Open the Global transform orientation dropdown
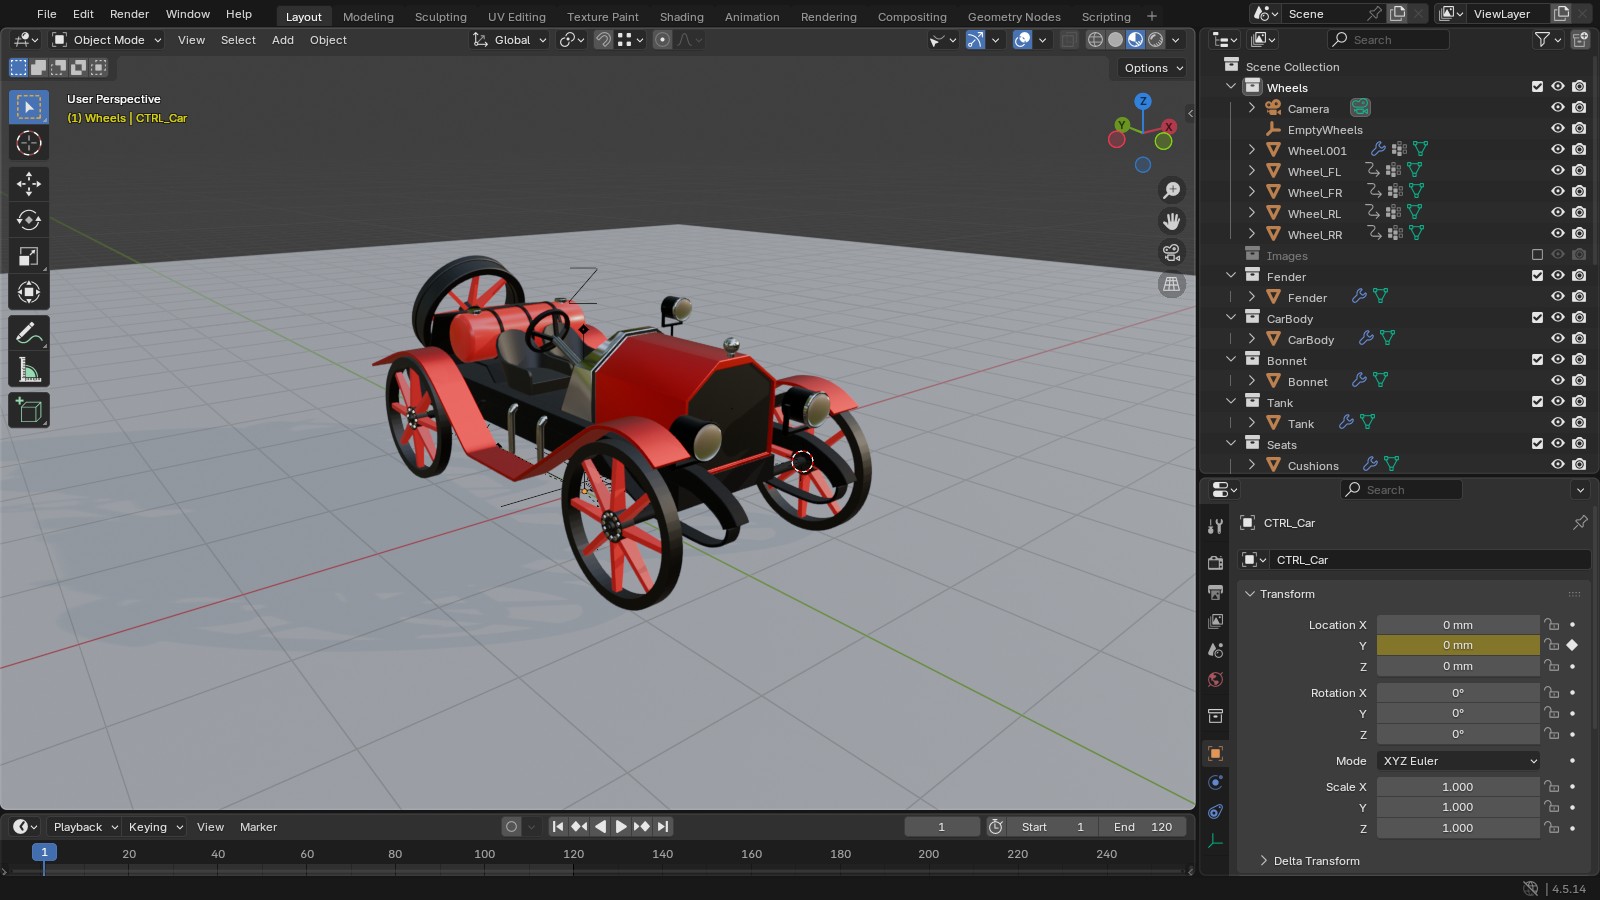 [510, 40]
